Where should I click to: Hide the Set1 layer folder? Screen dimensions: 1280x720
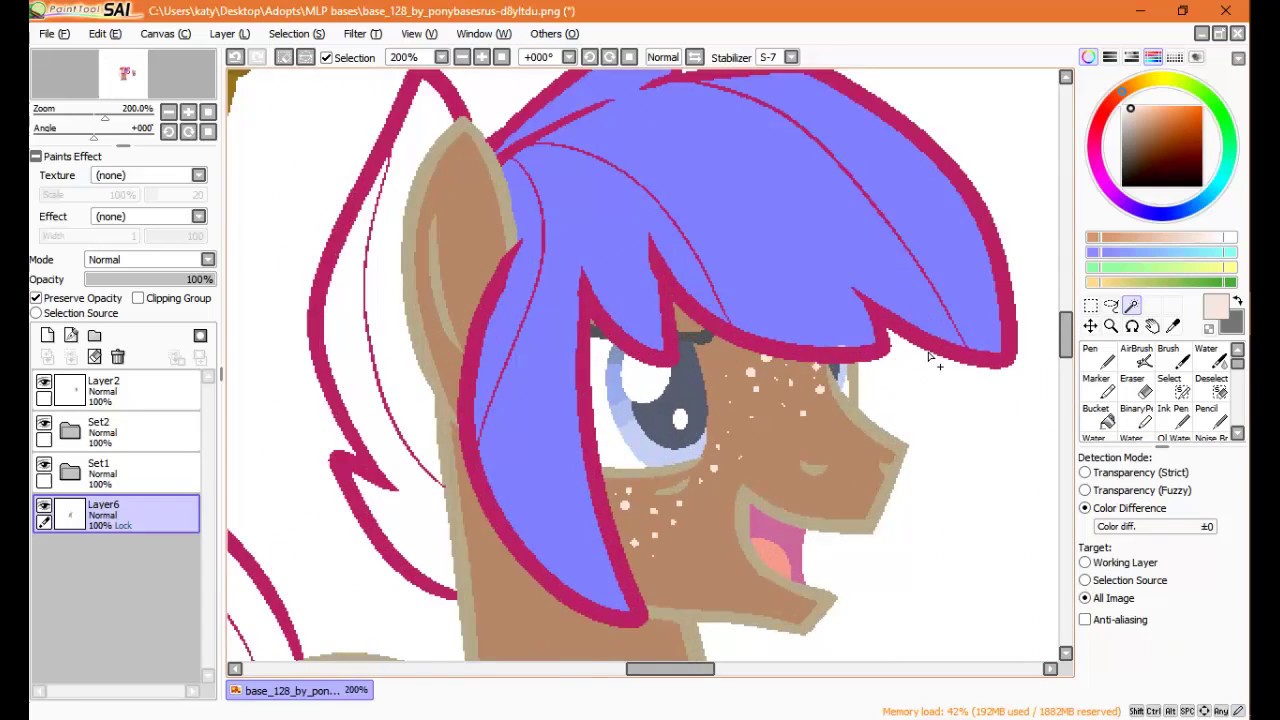pos(44,464)
